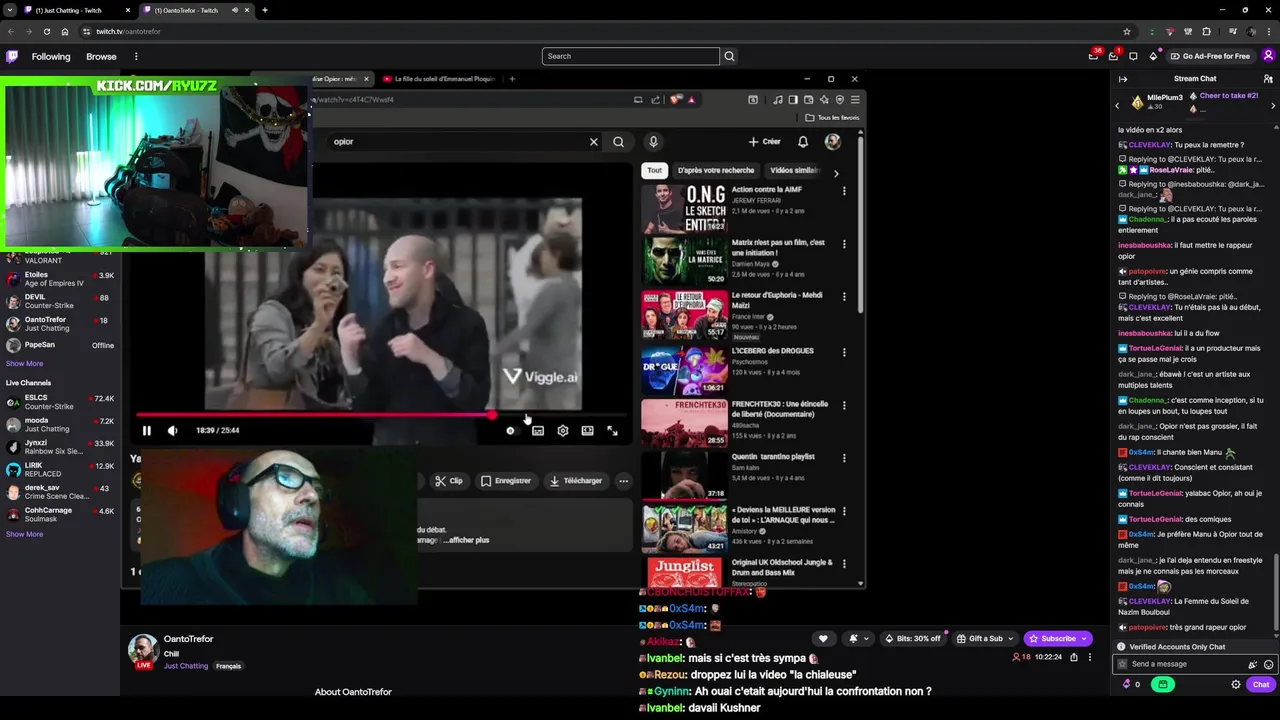Open a new browser tab
The image size is (1280, 720).
coord(264,10)
